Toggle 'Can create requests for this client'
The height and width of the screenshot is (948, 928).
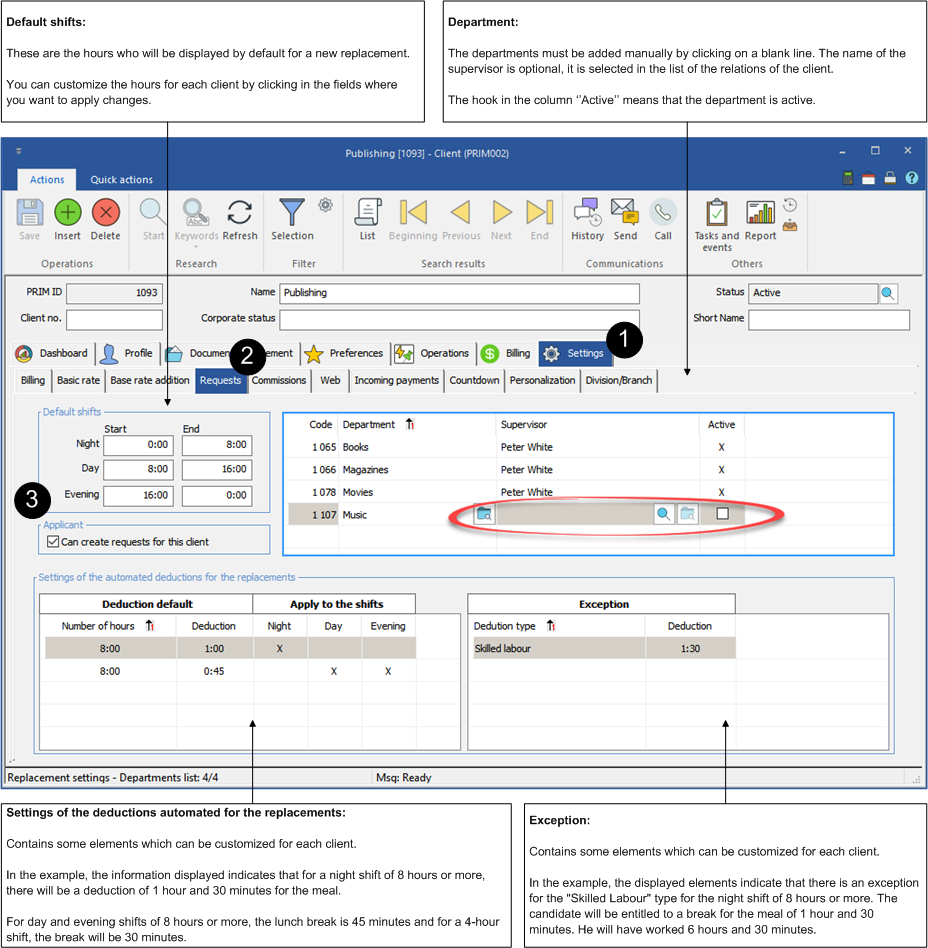click(53, 542)
